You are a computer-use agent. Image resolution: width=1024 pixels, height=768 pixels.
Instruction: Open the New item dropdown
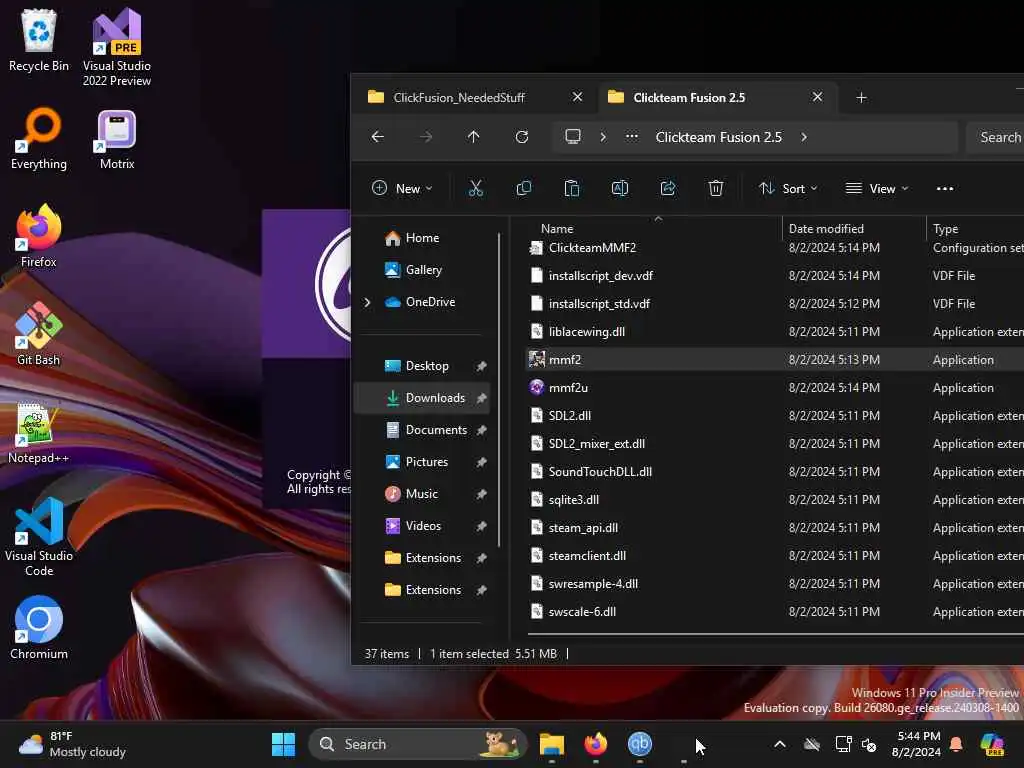point(402,189)
